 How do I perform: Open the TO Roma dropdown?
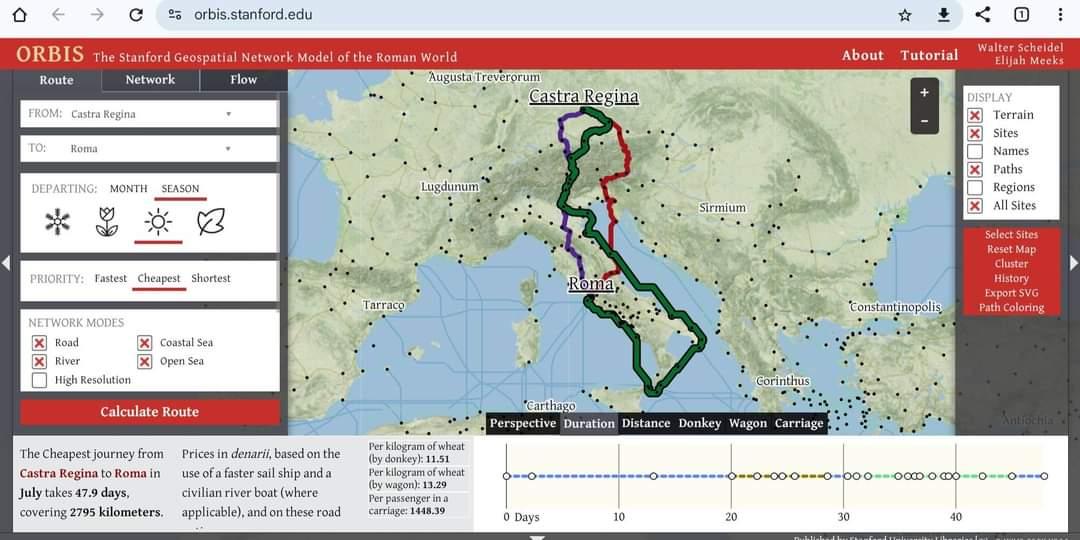149,149
